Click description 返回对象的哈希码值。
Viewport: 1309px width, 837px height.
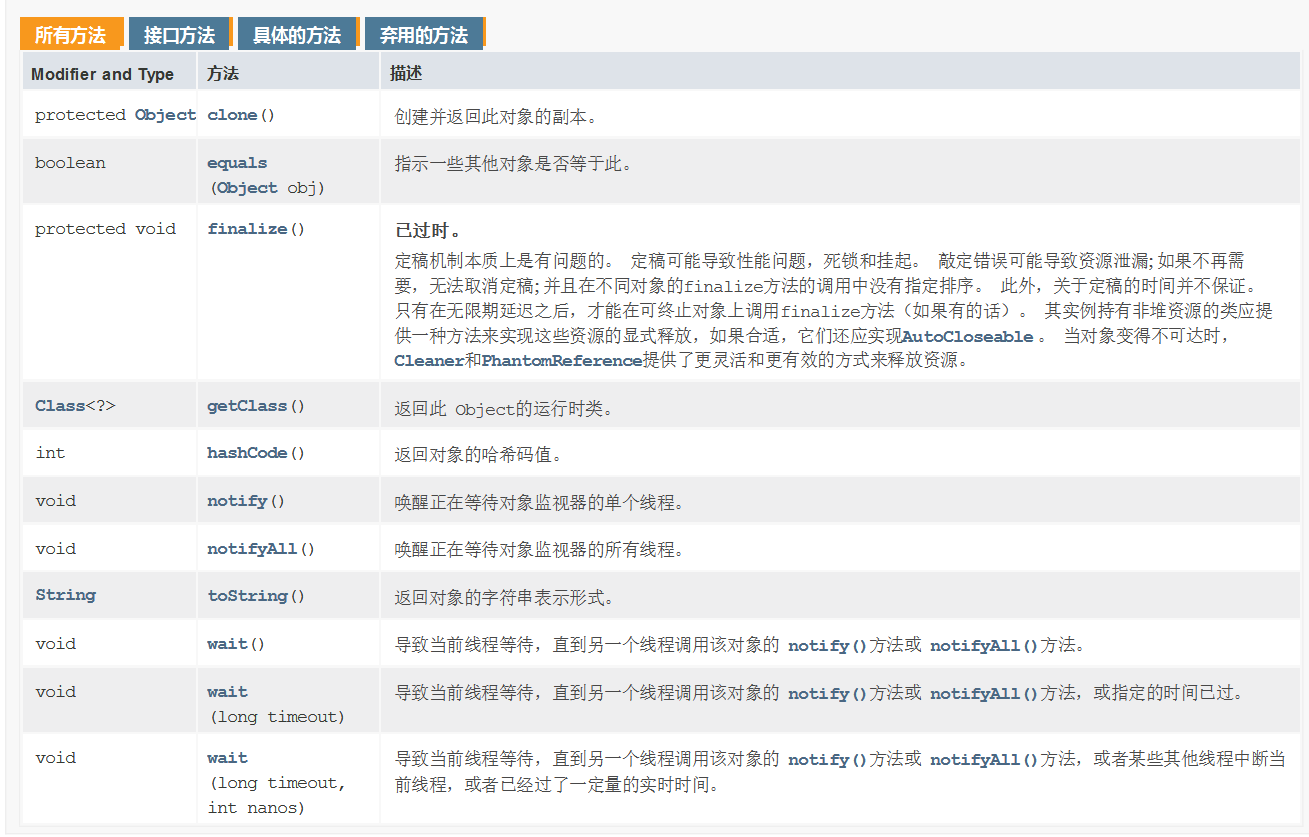click(479, 455)
